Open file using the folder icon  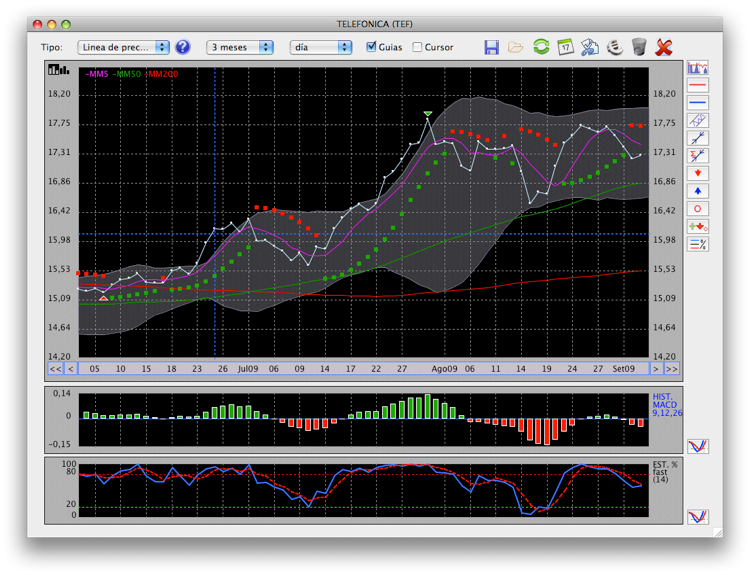point(516,47)
